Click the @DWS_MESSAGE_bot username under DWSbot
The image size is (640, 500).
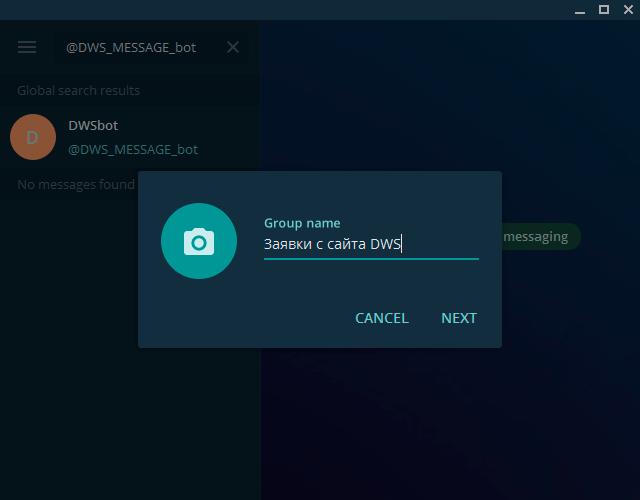coord(133,150)
